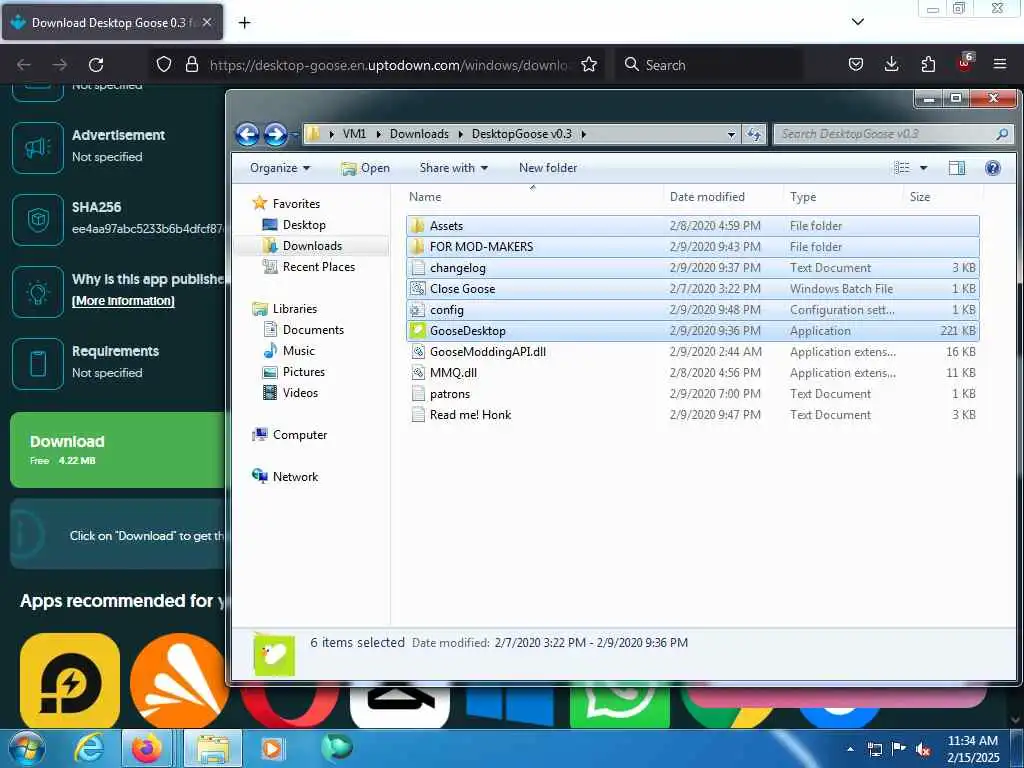Open the Explorer help question-mark icon
1024x768 pixels.
coord(993,168)
